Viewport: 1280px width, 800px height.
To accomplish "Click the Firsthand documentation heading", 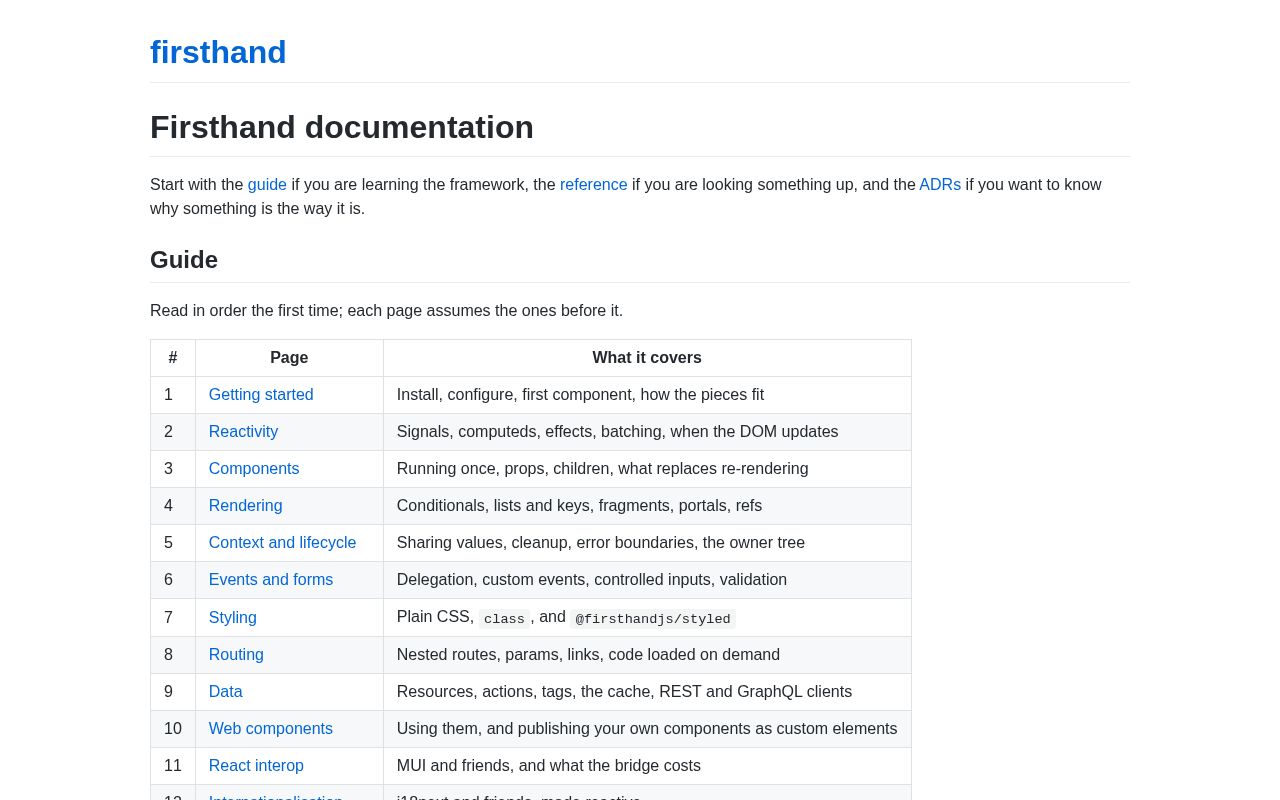I will point(342,127).
